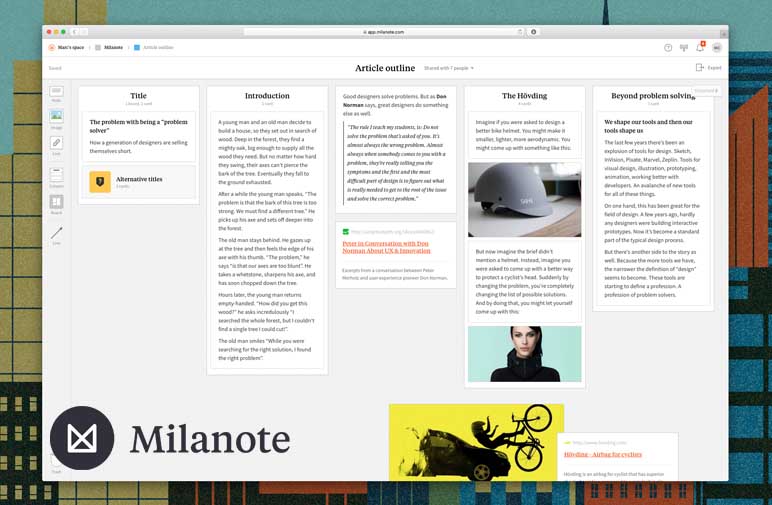Click the 'A young man and an old man' paragraph
This screenshot has height=505, width=772.
[x=267, y=152]
